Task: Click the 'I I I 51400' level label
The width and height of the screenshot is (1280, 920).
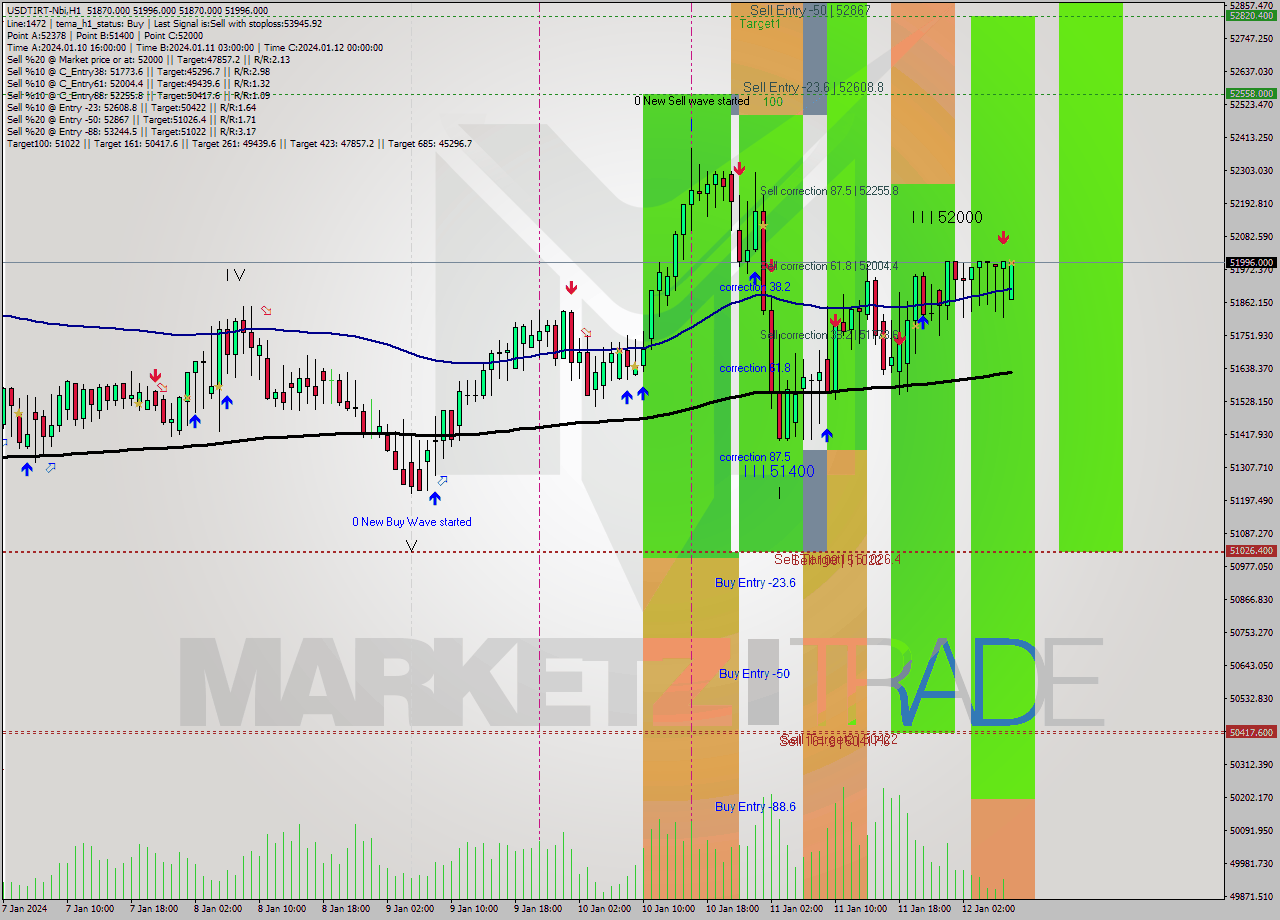Action: [779, 471]
